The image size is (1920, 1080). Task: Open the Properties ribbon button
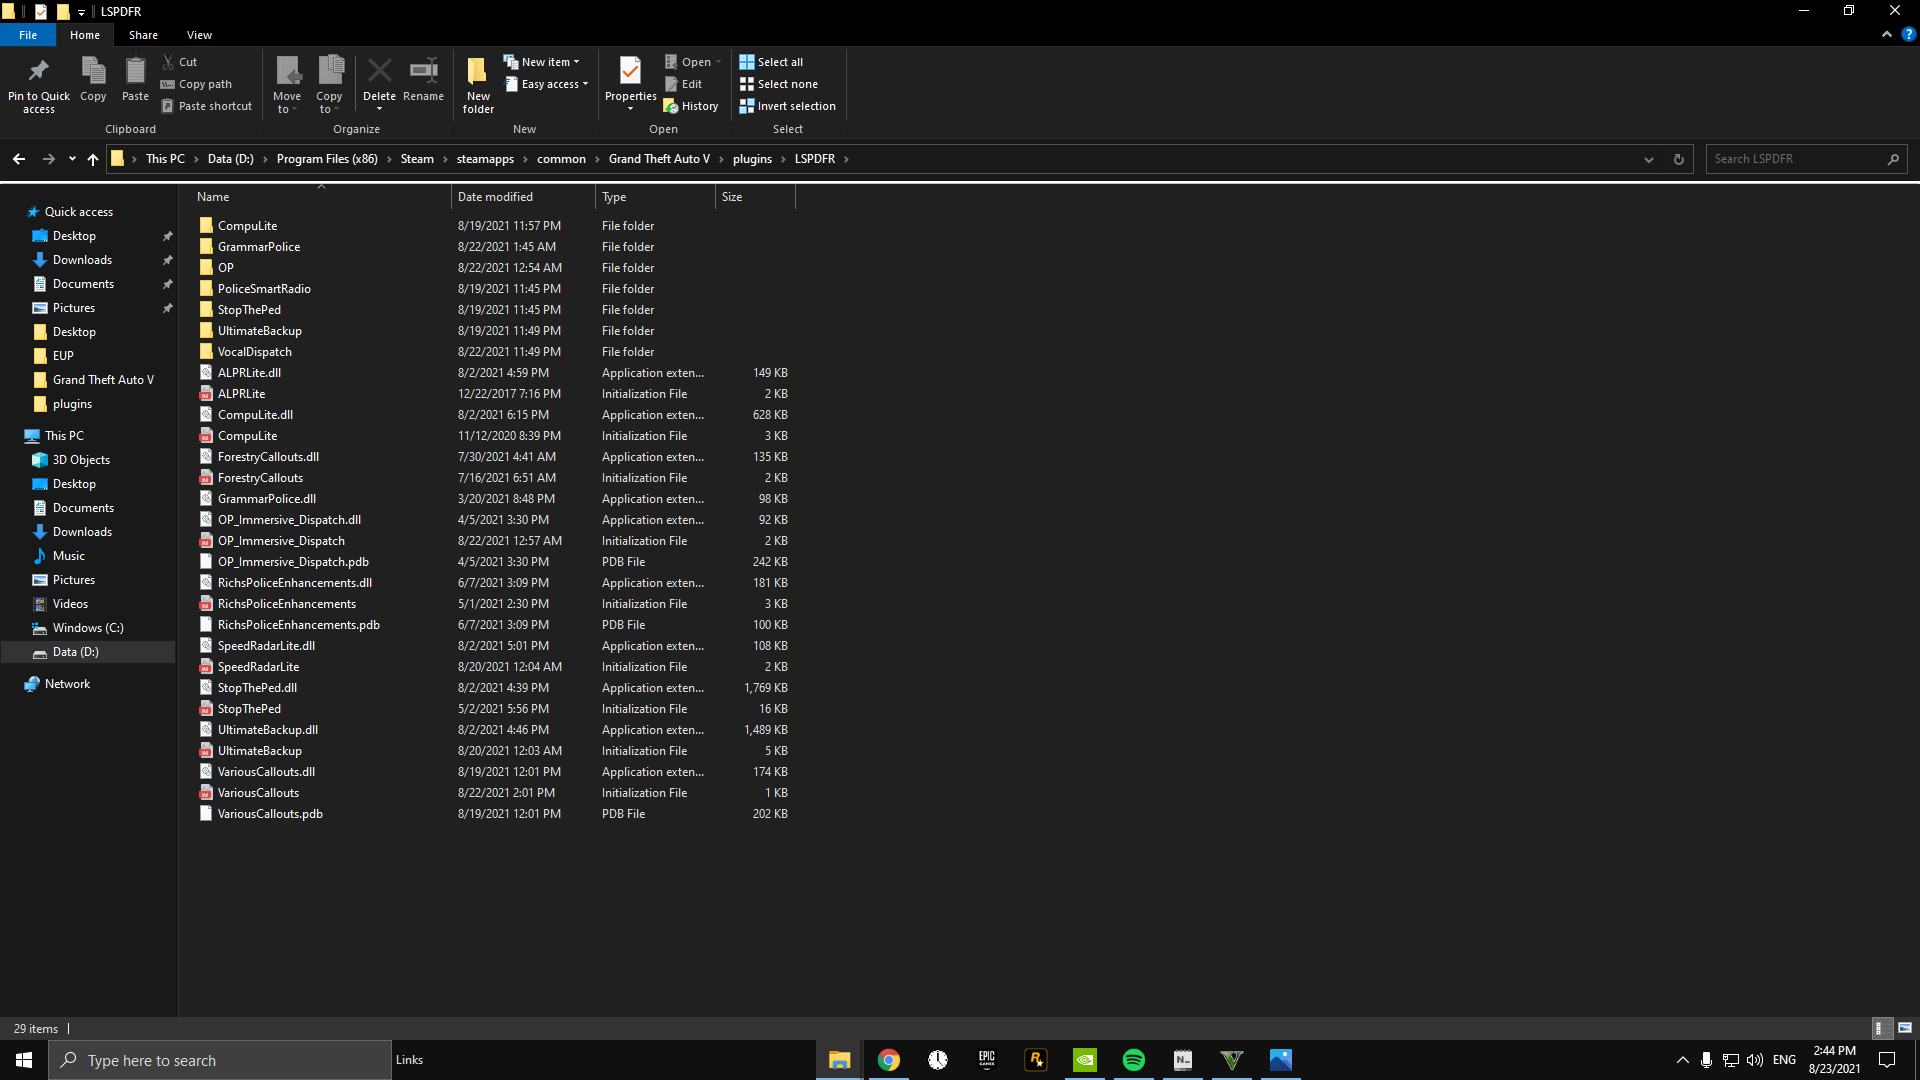point(630,71)
